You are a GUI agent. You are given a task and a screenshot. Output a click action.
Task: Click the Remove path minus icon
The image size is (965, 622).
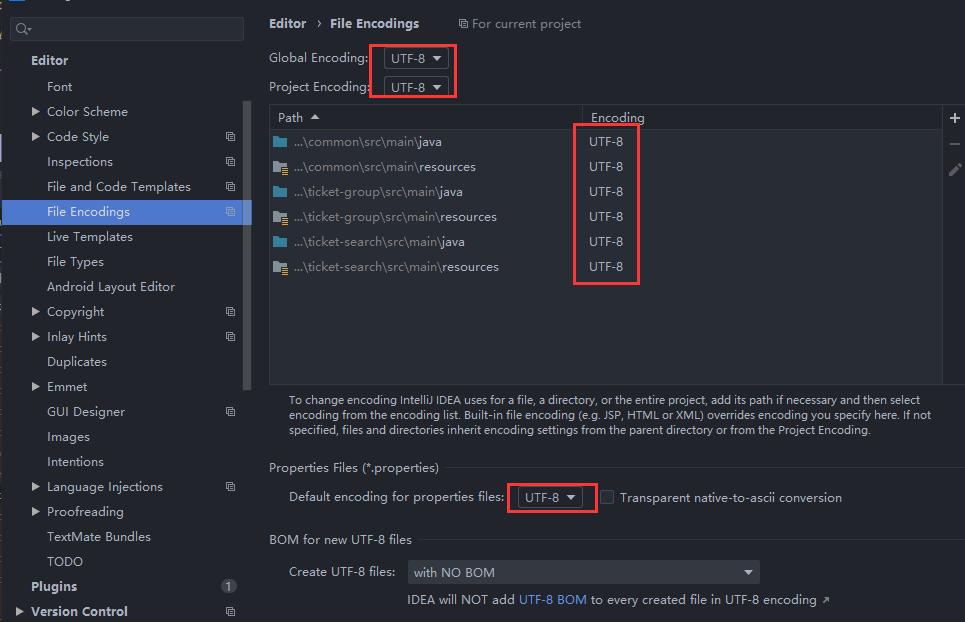(x=954, y=144)
